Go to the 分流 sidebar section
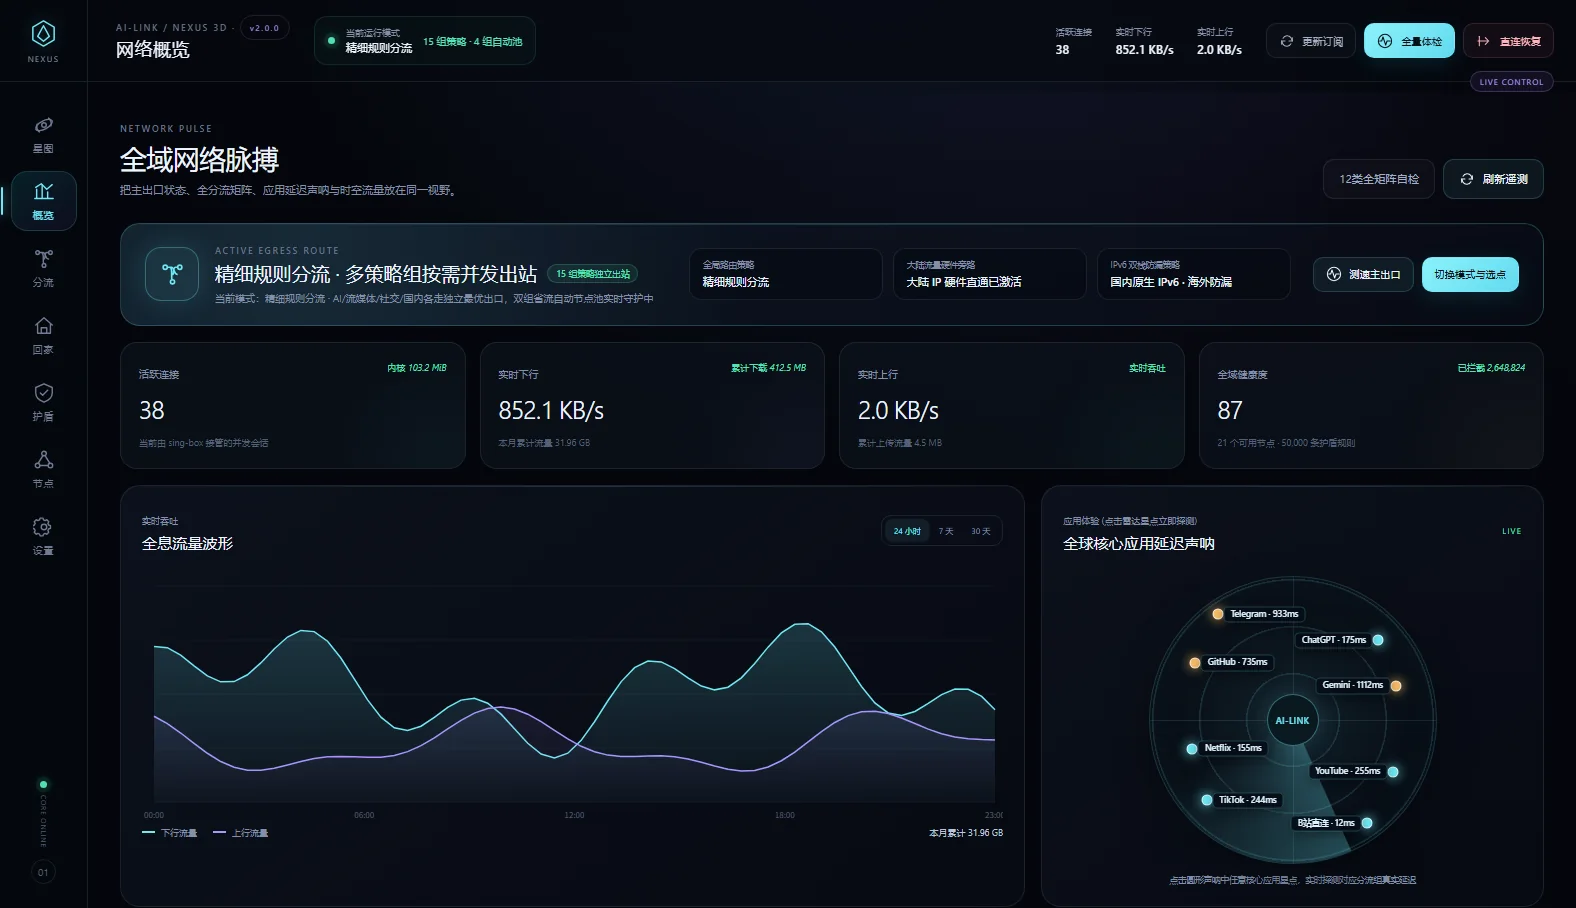The height and width of the screenshot is (908, 1576). point(43,268)
